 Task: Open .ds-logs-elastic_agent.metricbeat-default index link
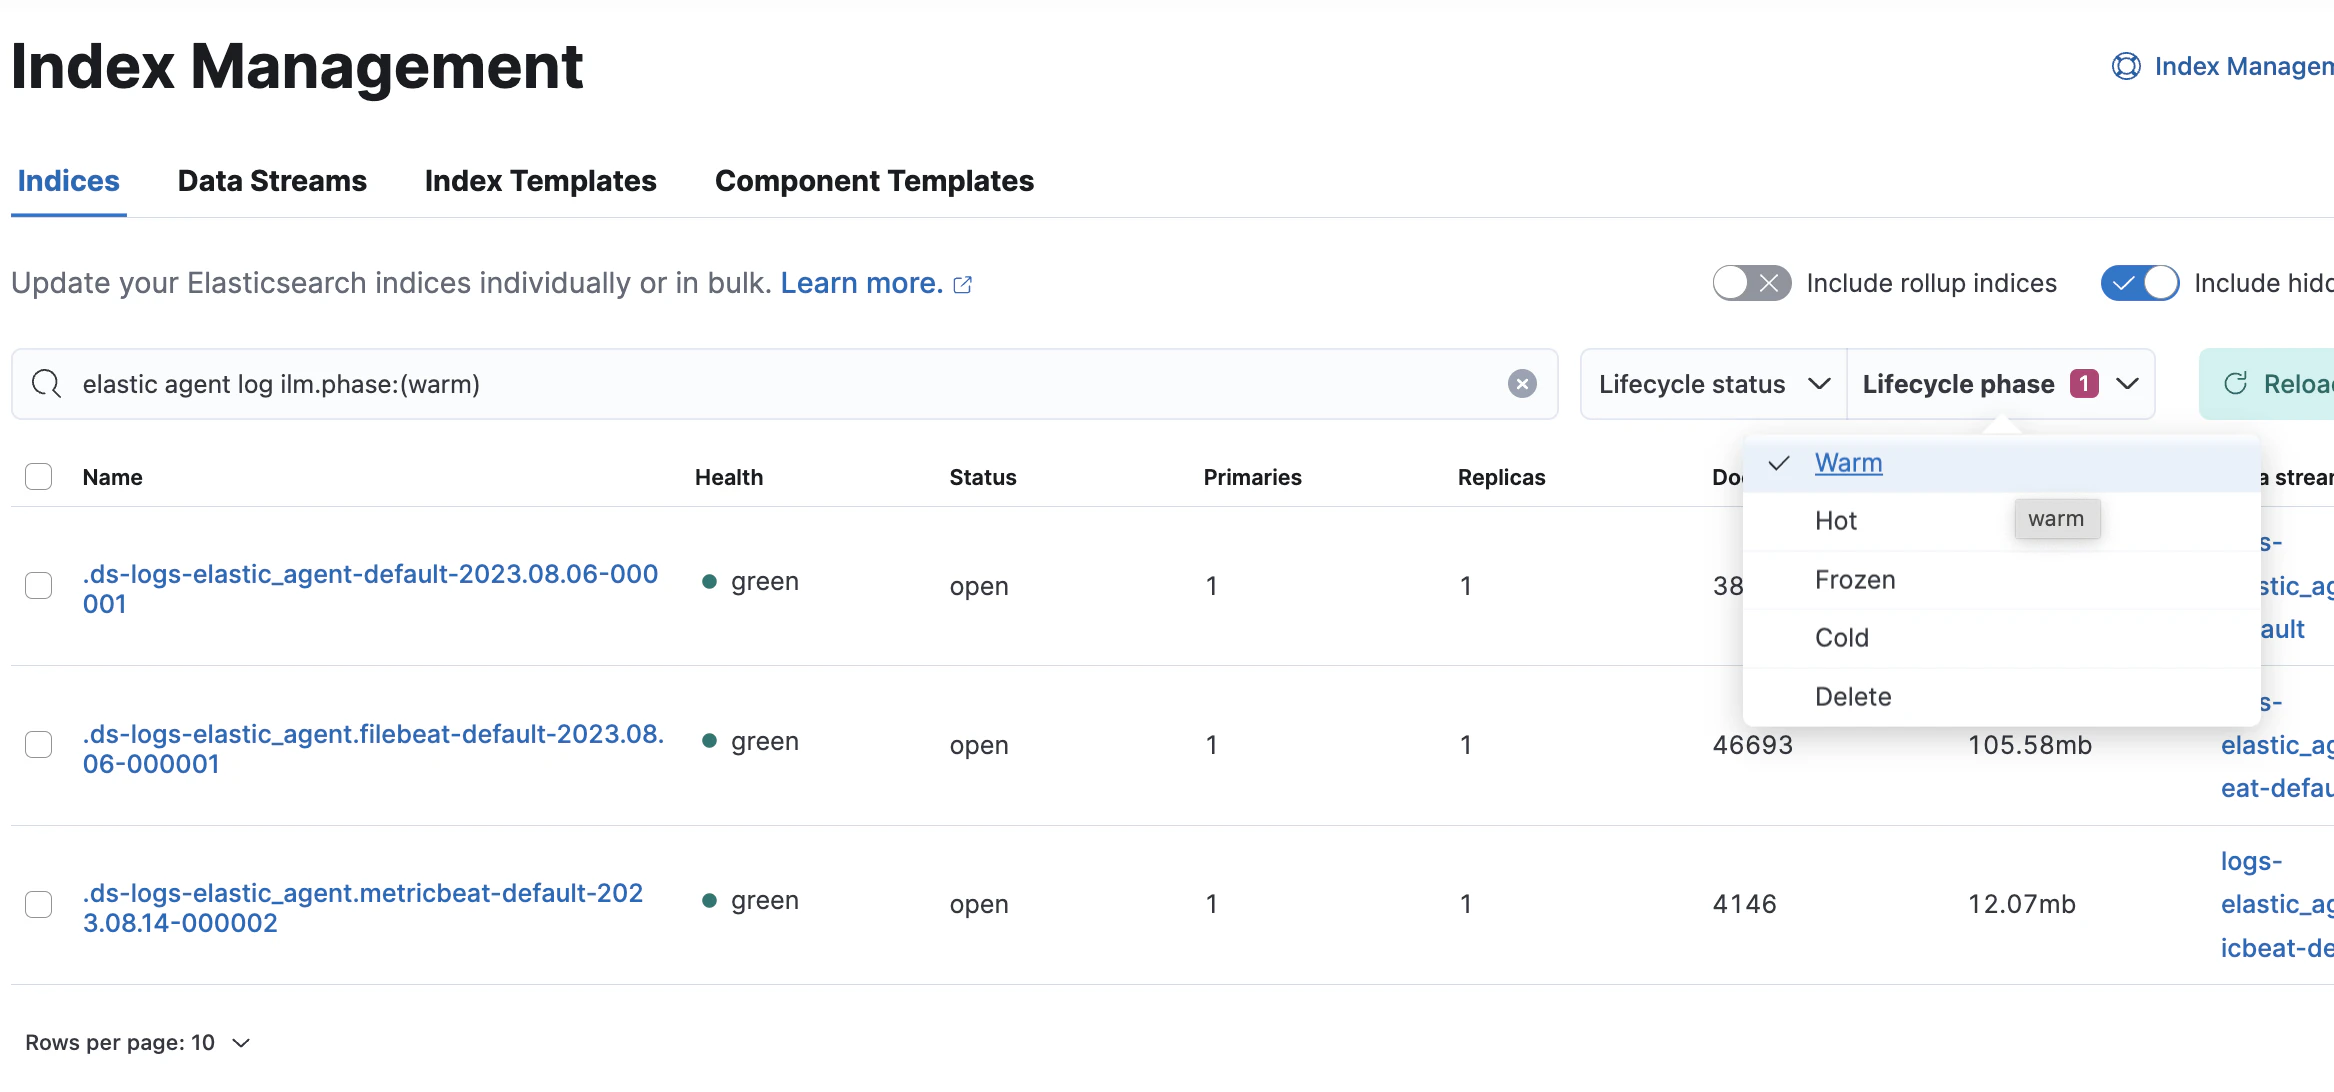363,908
